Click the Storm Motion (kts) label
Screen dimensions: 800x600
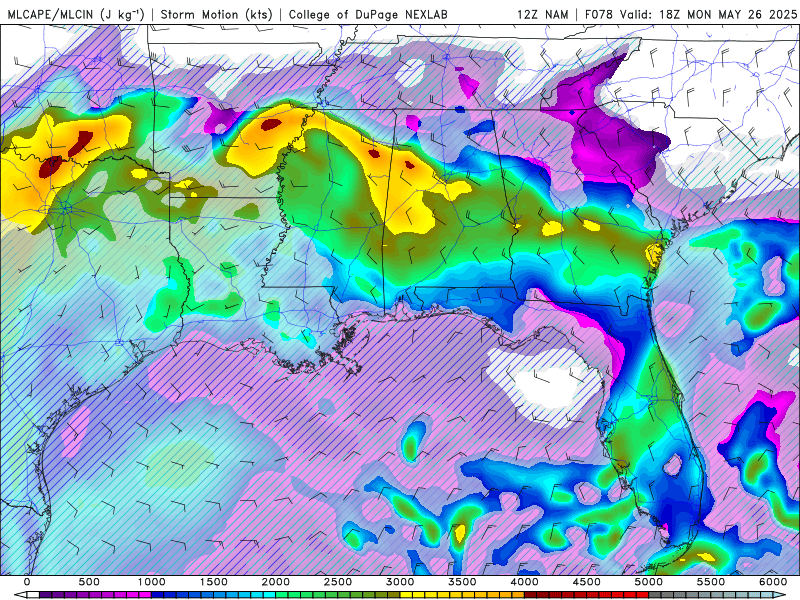coord(217,14)
